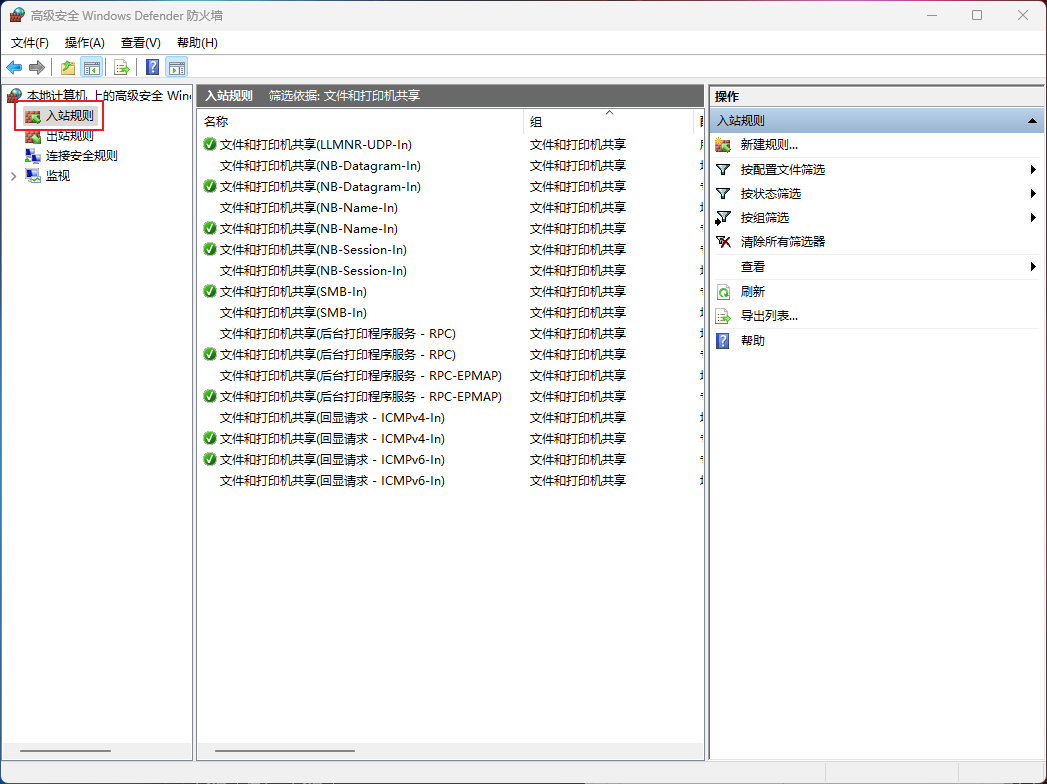Screen dimensions: 1047x784
Task: Click 按状态筛选 action text
Action: (x=771, y=194)
